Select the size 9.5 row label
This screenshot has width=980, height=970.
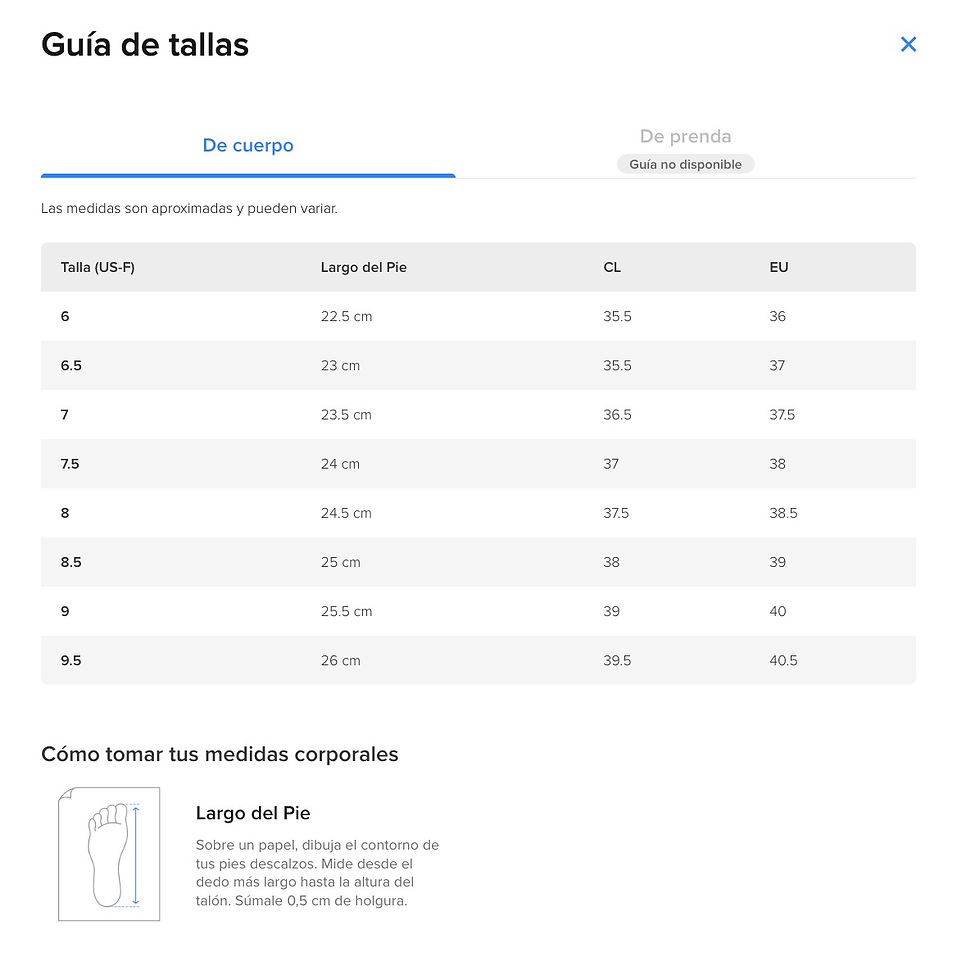71,661
